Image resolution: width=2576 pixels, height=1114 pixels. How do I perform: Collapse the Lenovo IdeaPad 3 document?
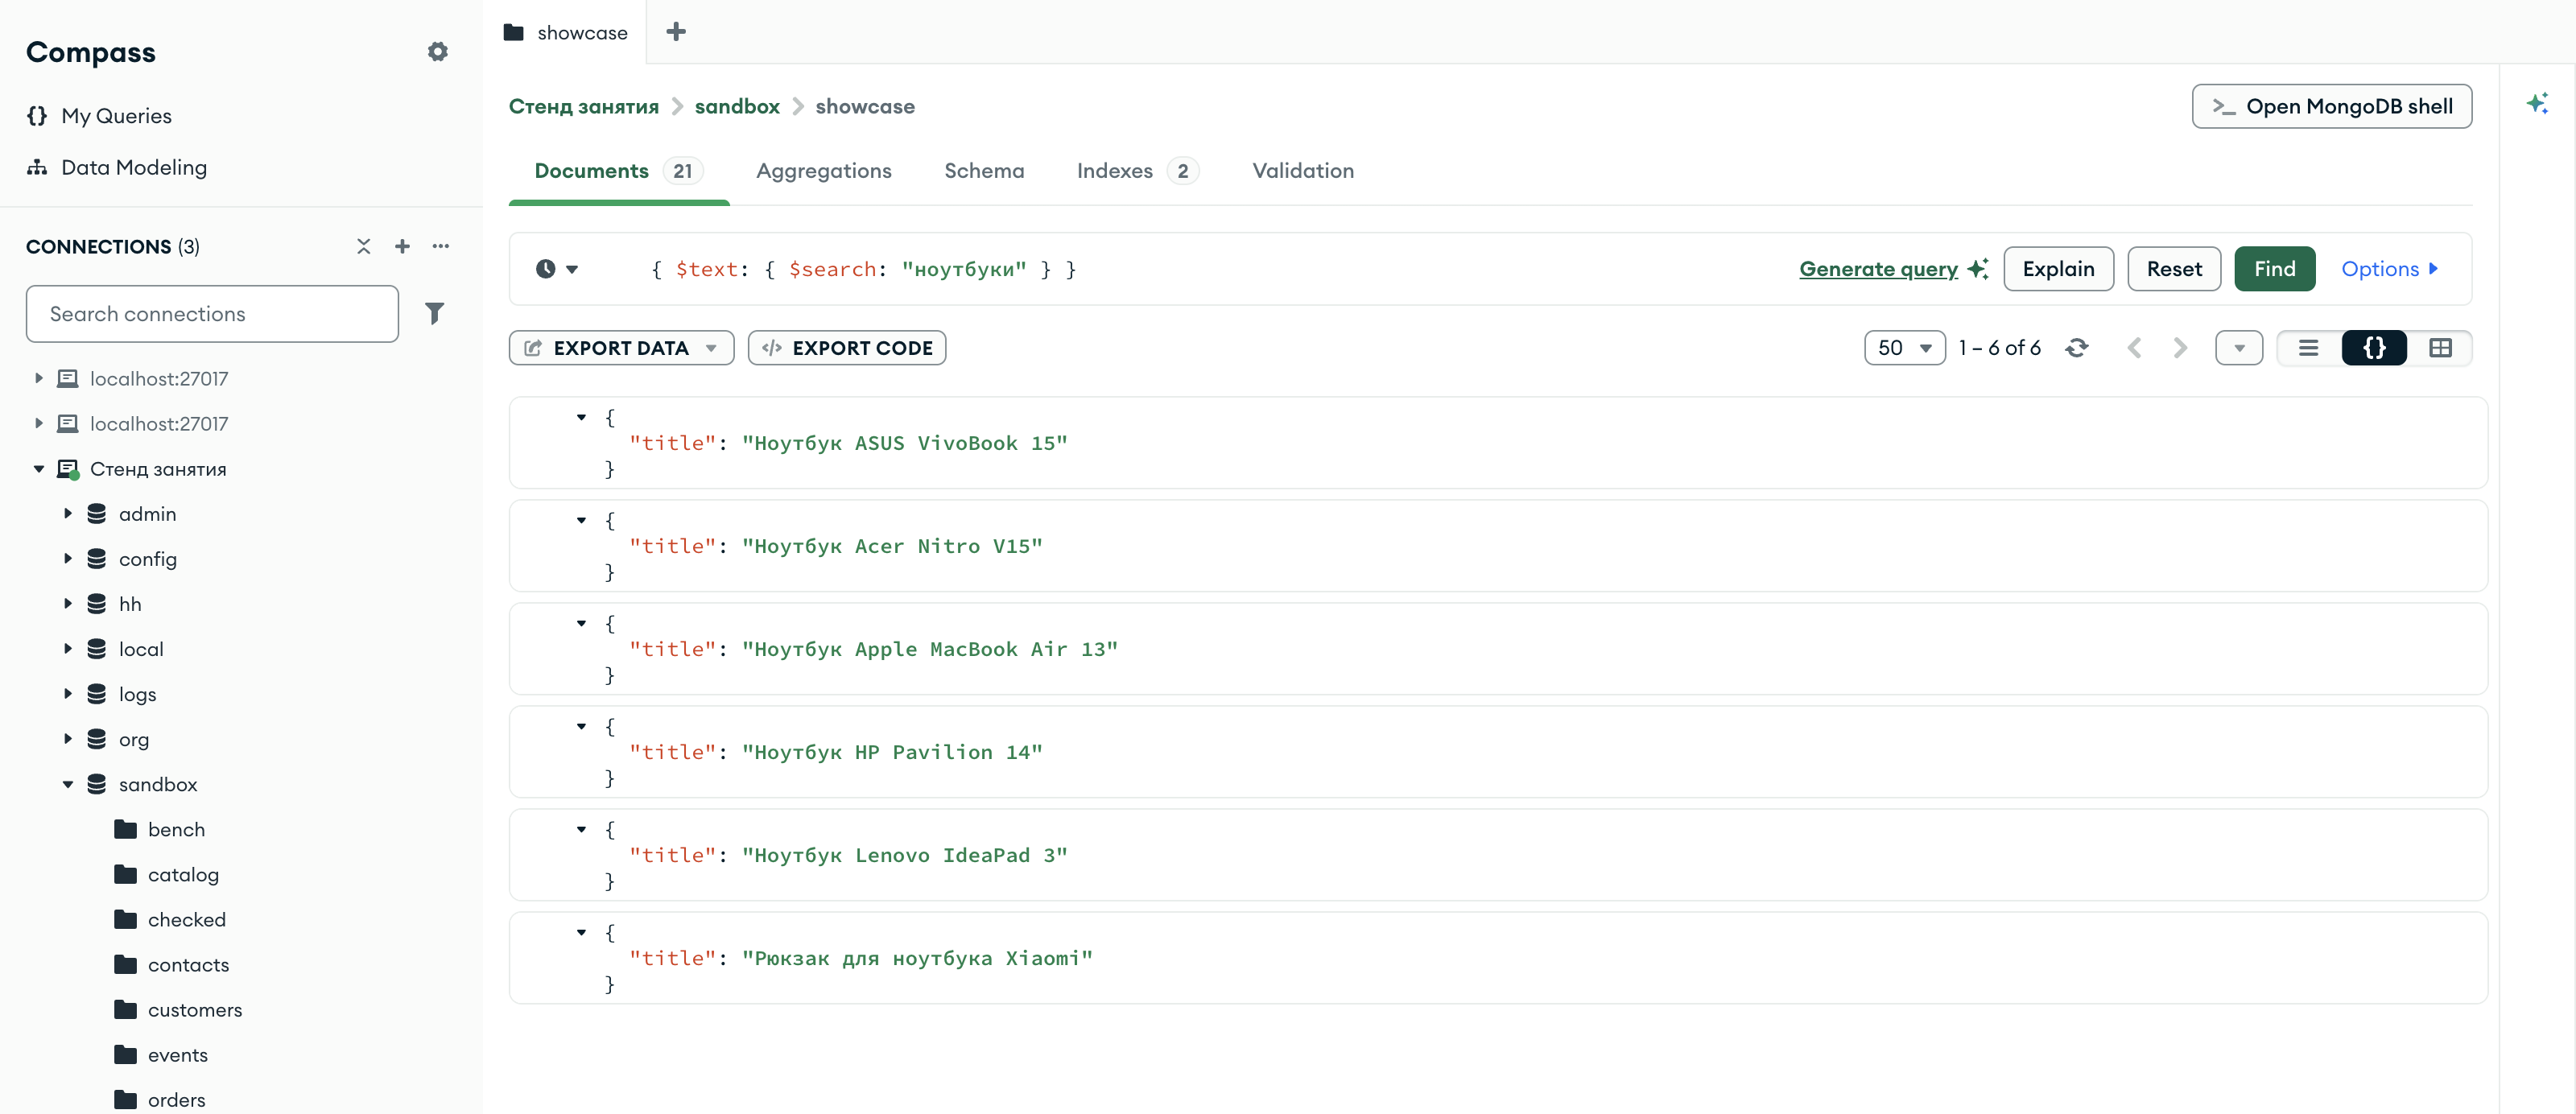point(581,830)
